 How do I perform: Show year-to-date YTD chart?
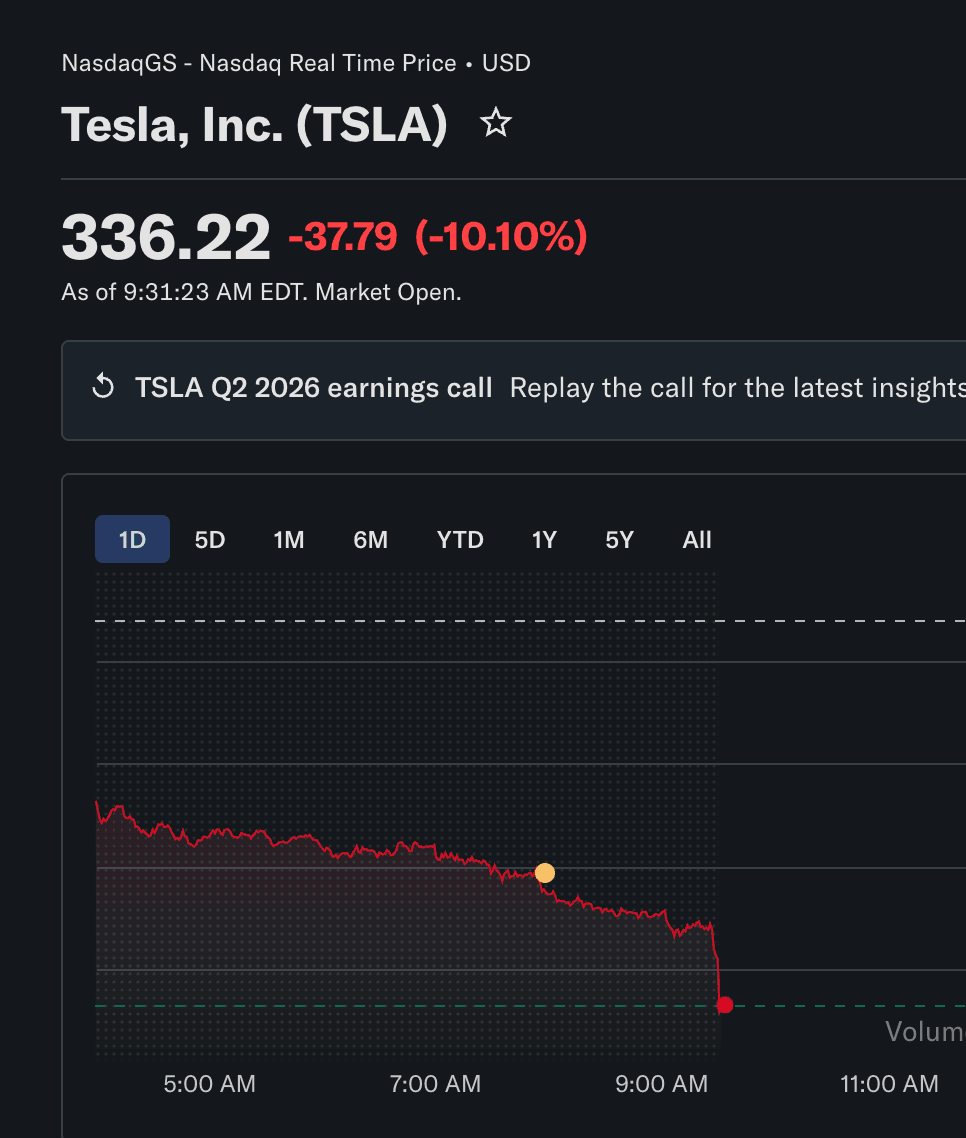460,539
